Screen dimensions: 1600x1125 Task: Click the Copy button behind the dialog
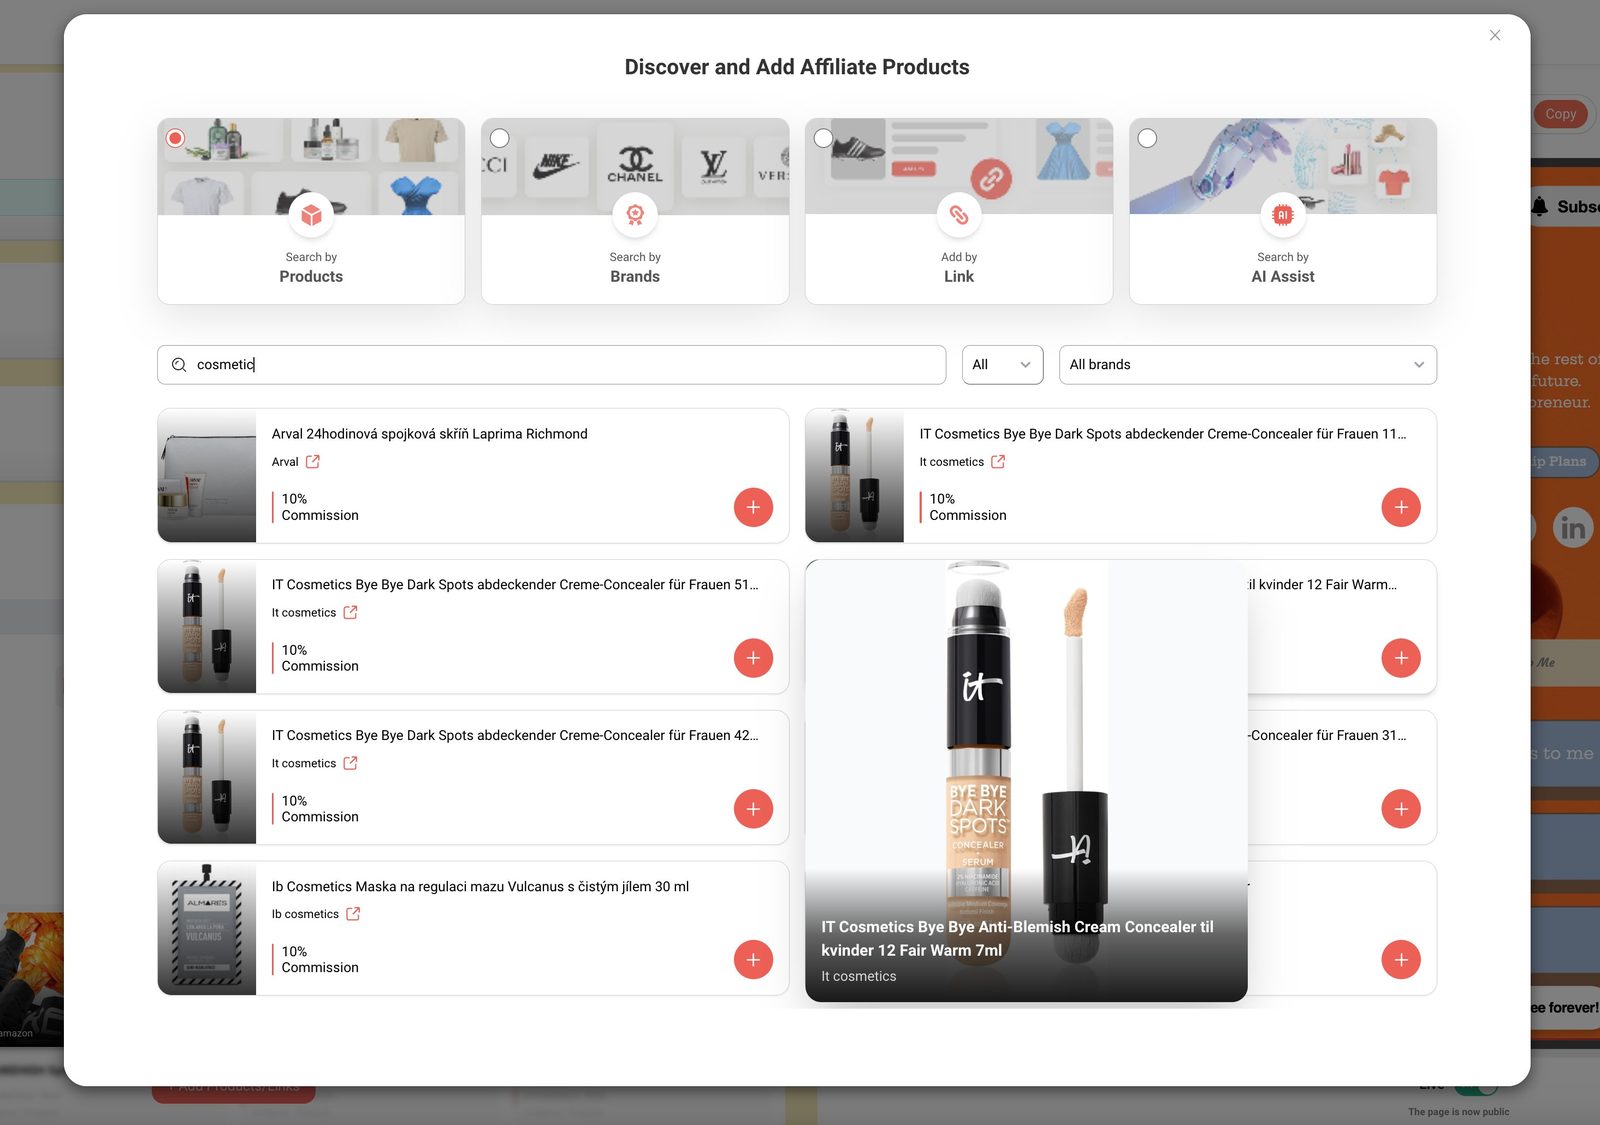tap(1560, 114)
